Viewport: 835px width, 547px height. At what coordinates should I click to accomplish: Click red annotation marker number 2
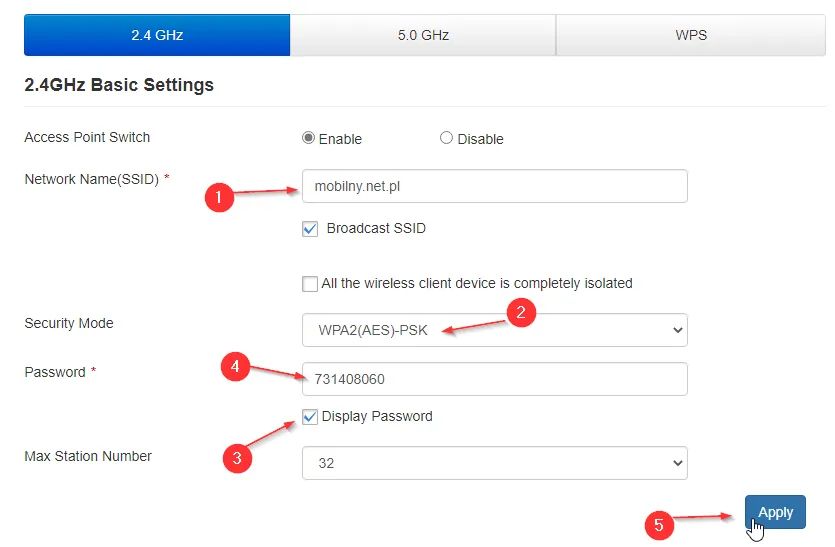coord(520,313)
